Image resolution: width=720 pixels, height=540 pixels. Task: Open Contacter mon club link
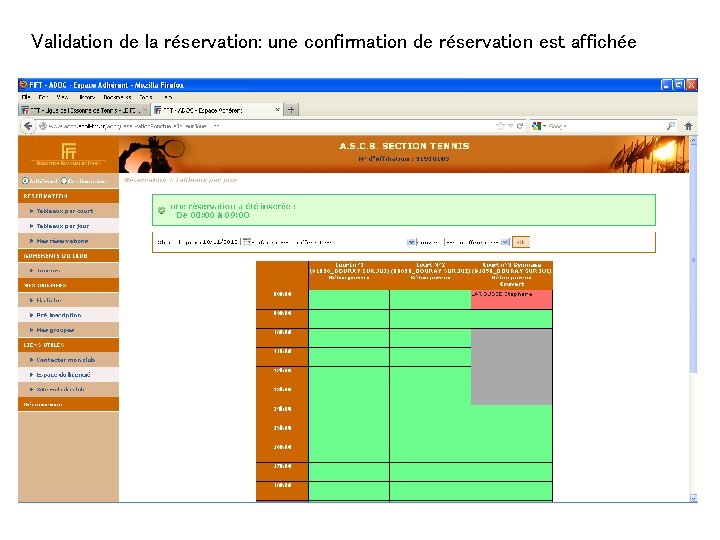[x=66, y=360]
